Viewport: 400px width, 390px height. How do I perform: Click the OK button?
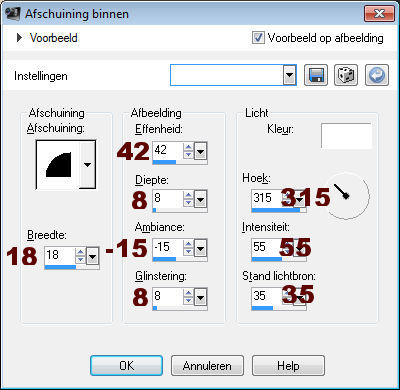click(126, 366)
